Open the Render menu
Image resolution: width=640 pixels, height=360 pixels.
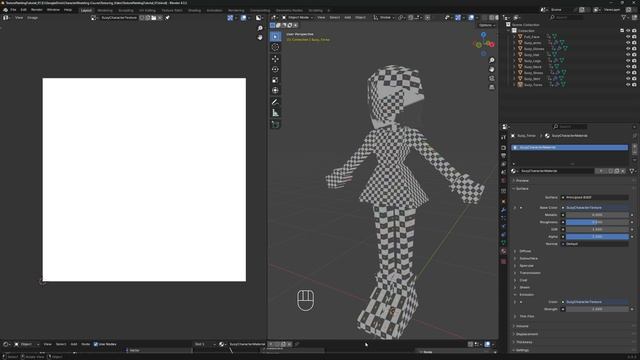point(37,10)
